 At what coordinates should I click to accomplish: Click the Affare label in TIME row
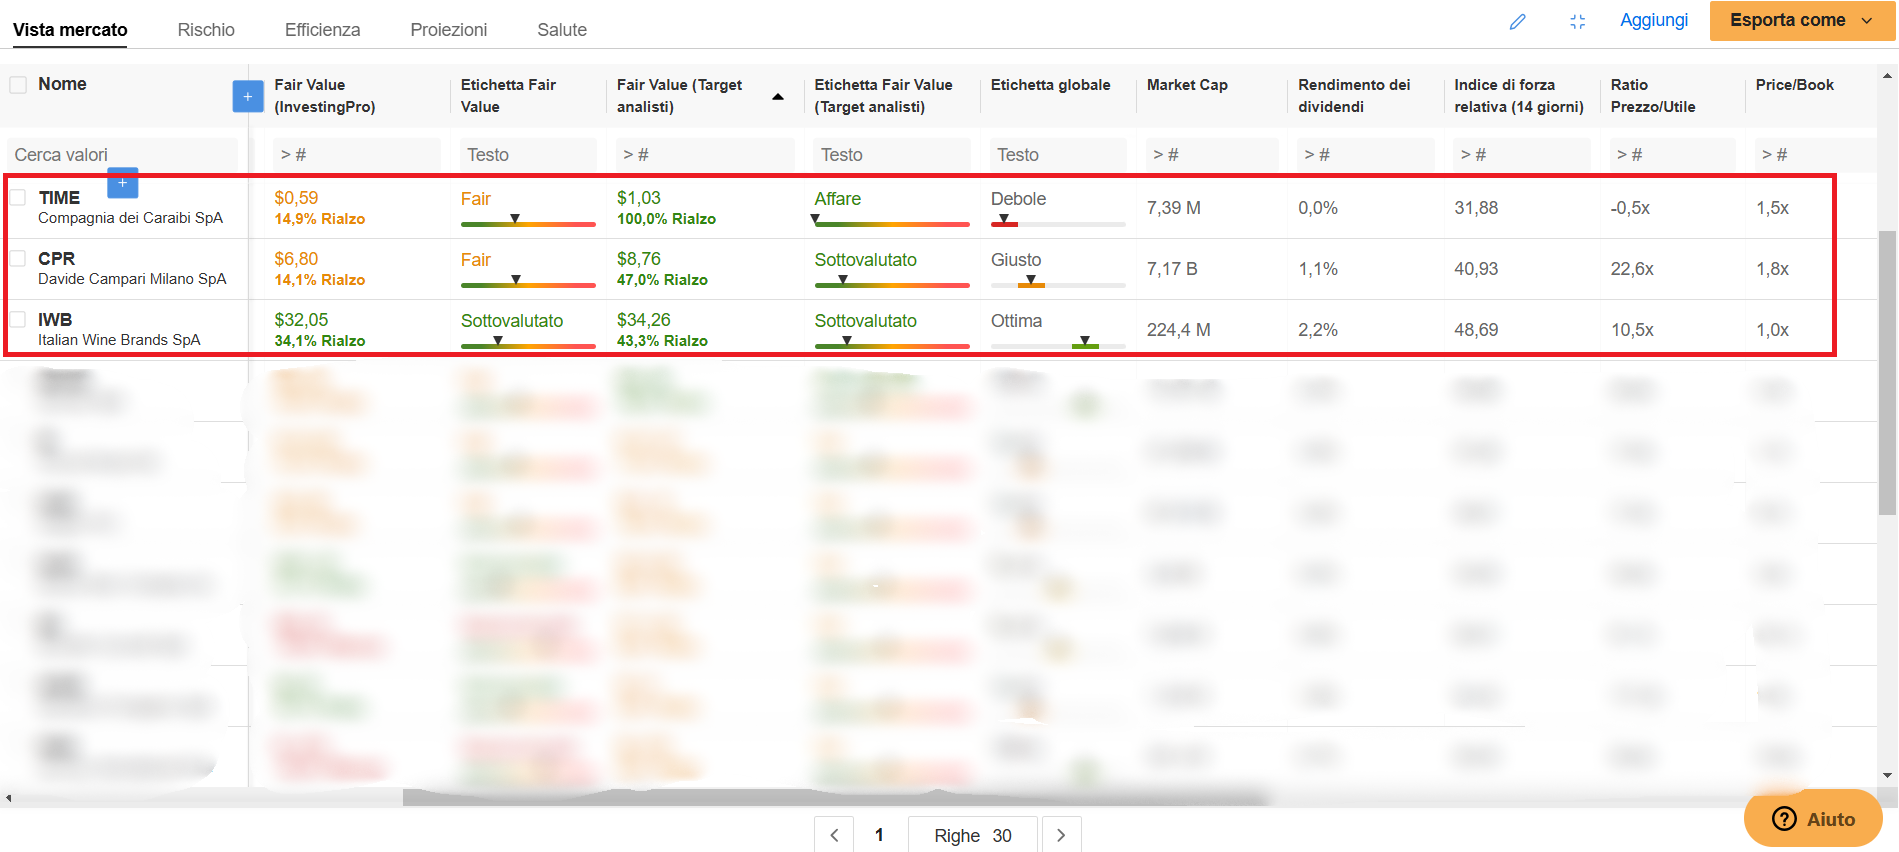click(837, 199)
